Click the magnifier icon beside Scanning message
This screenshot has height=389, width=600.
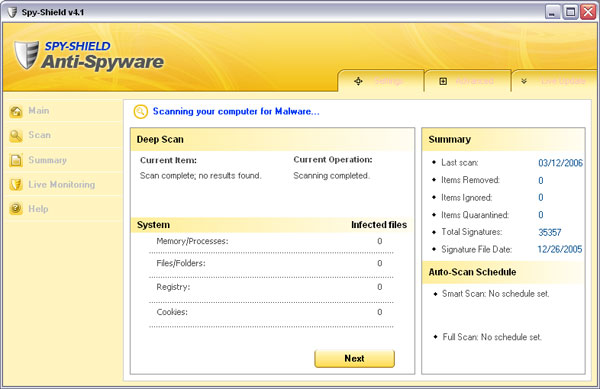(140, 112)
